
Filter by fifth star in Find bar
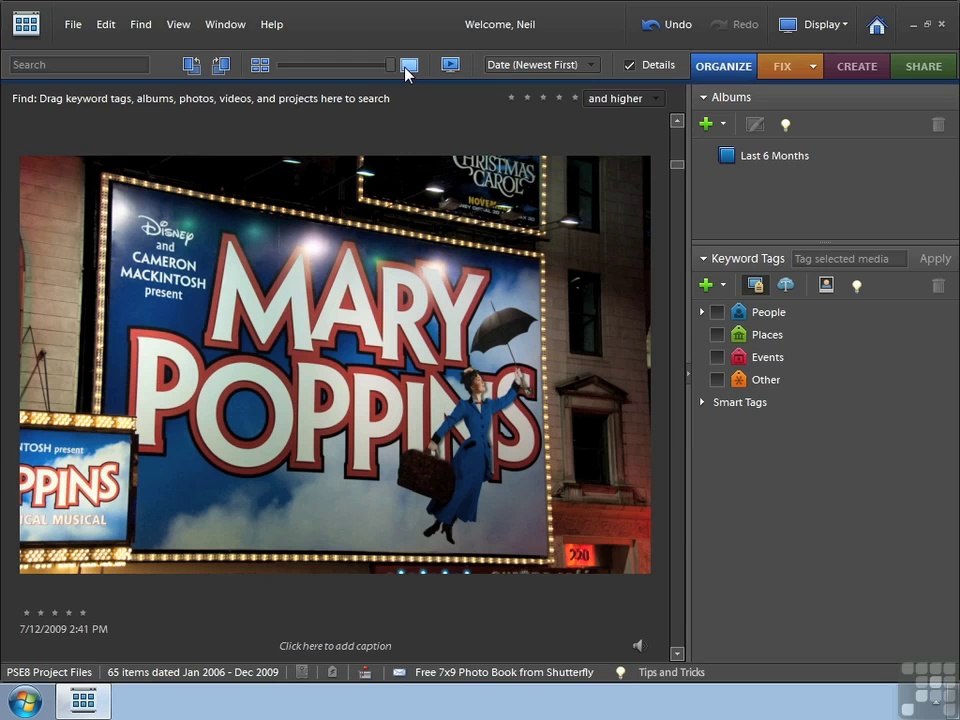(575, 97)
